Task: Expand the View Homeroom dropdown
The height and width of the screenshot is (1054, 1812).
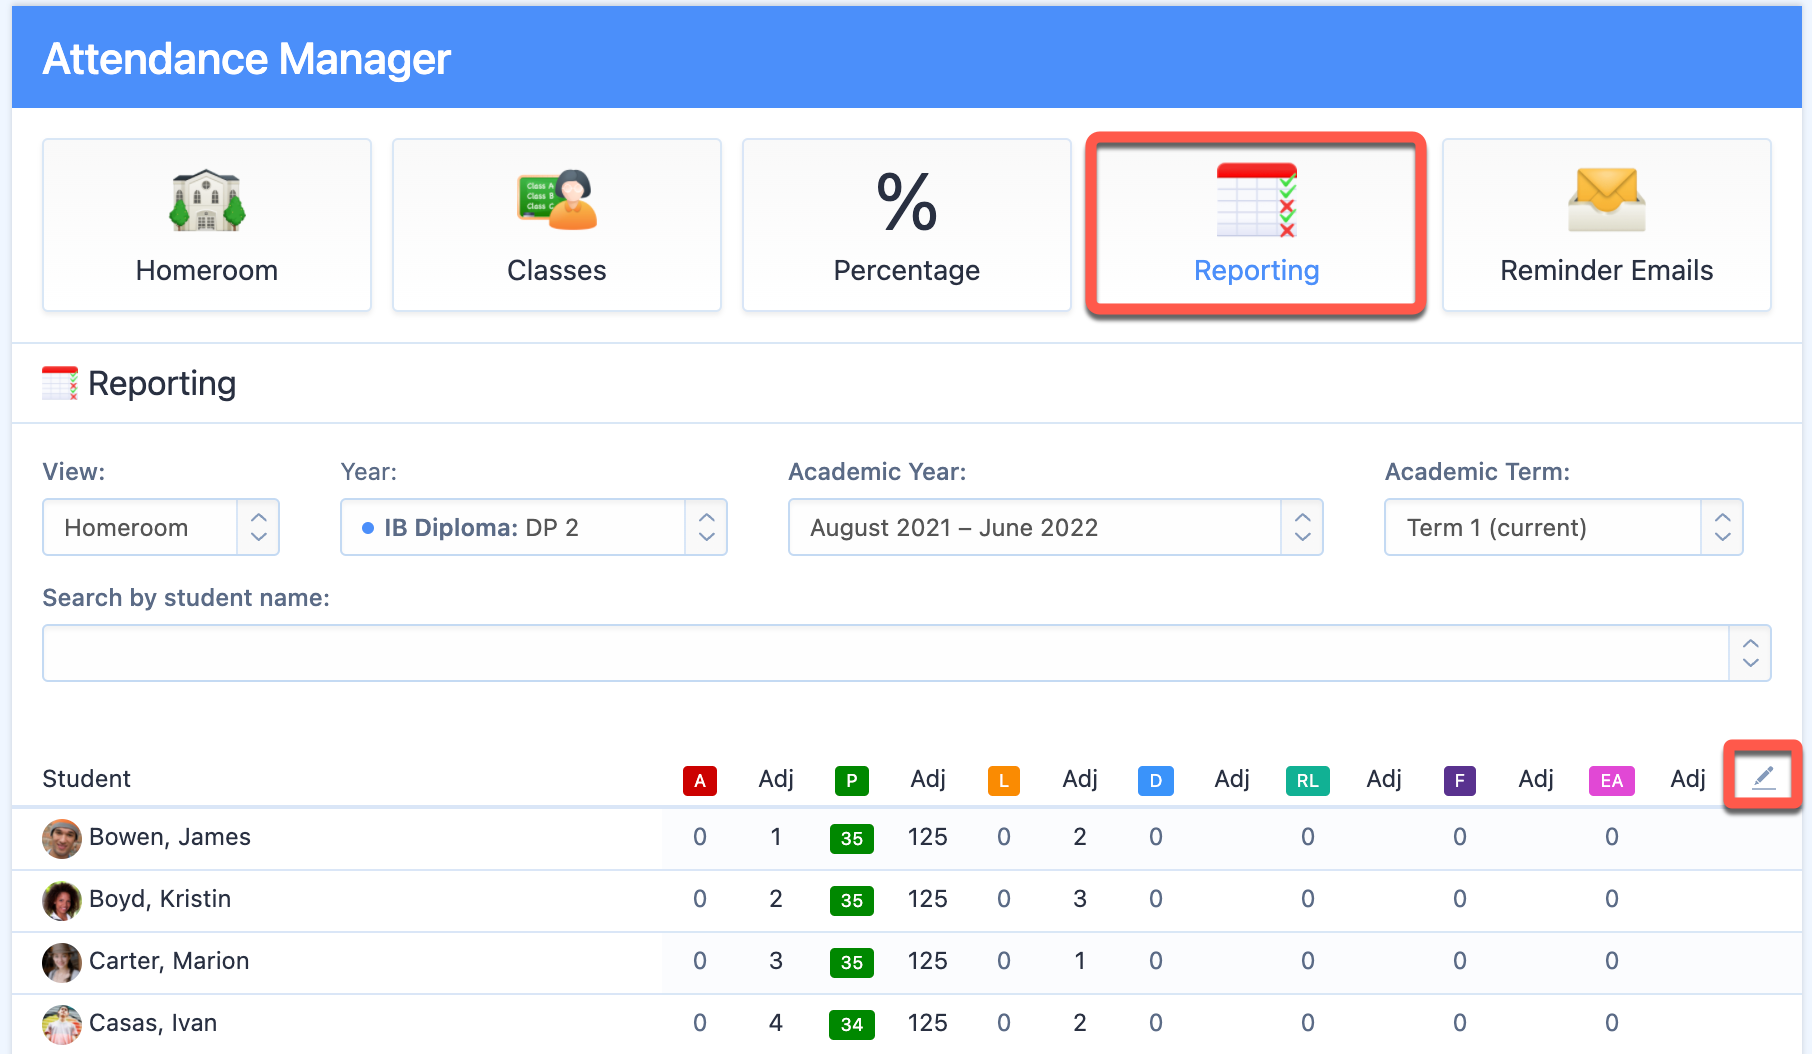Action: [161, 527]
